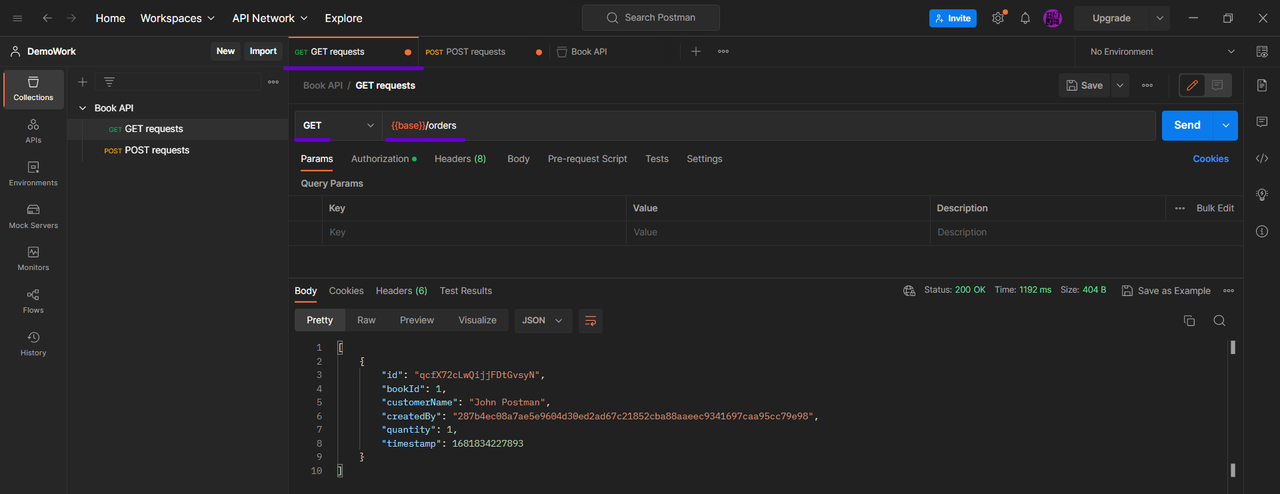This screenshot has width=1280, height=494.
Task: Open the request Headers (8) tab
Action: (460, 159)
